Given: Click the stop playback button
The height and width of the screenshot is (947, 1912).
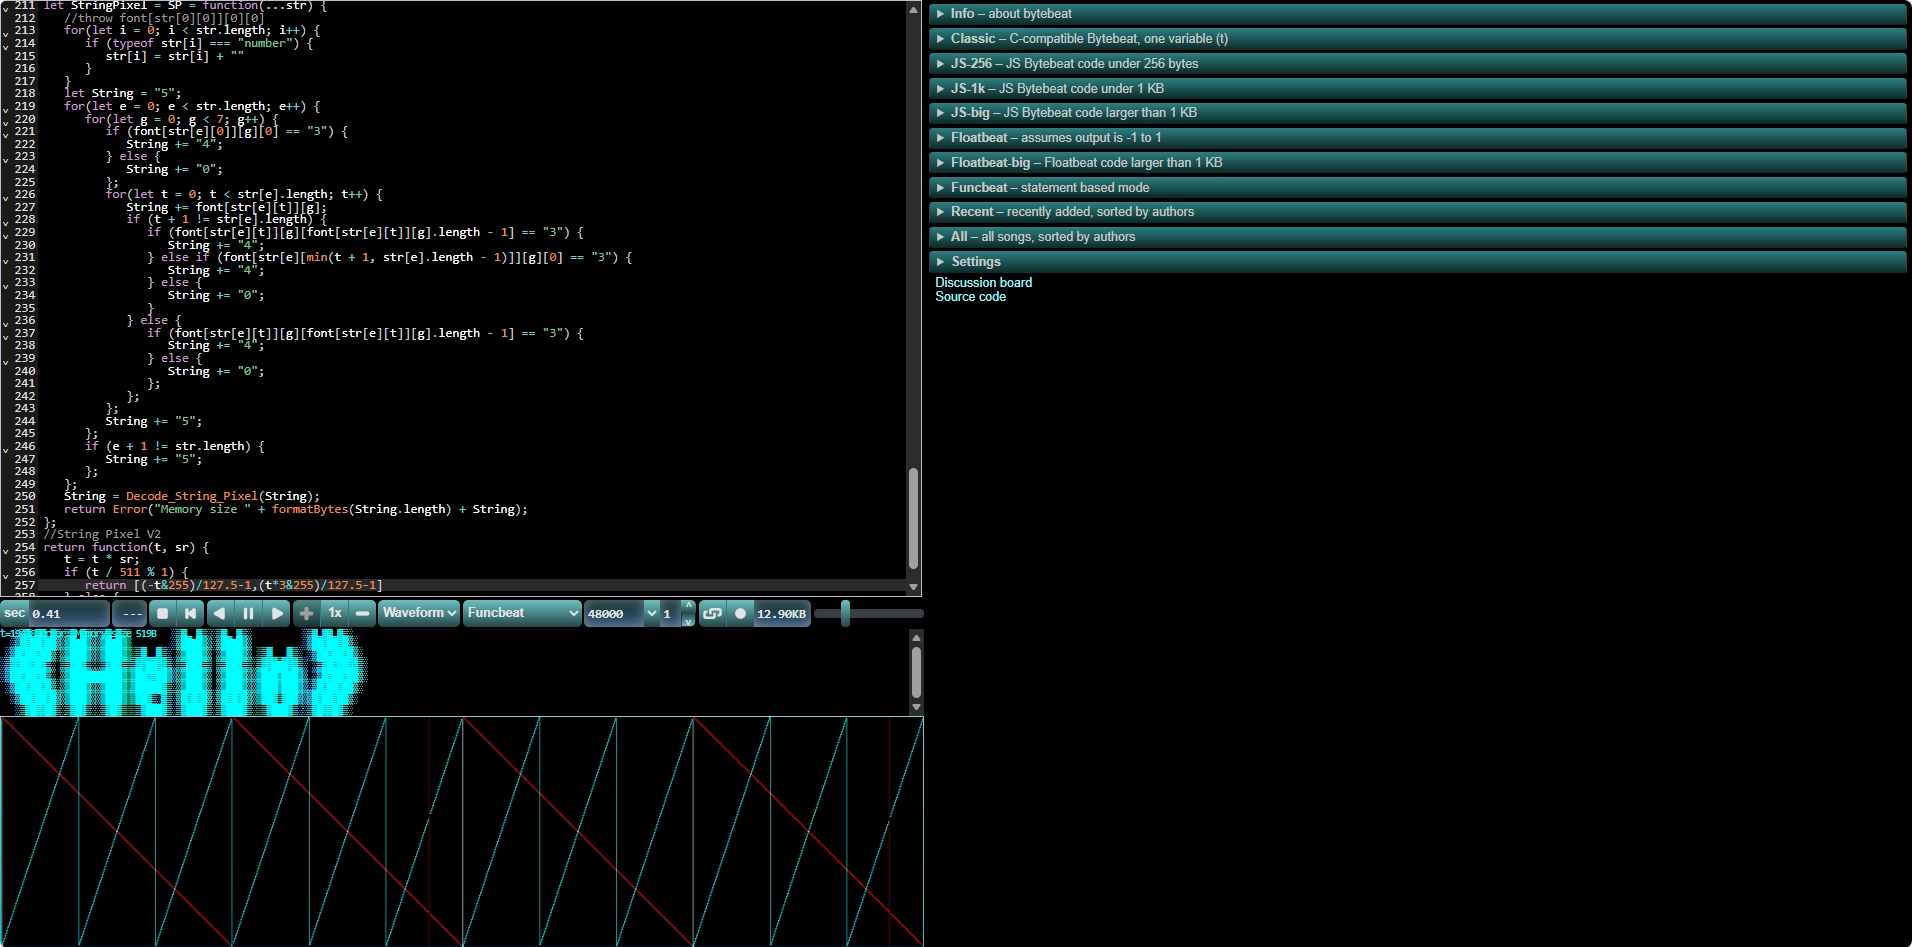Looking at the screenshot, I should click(x=163, y=614).
